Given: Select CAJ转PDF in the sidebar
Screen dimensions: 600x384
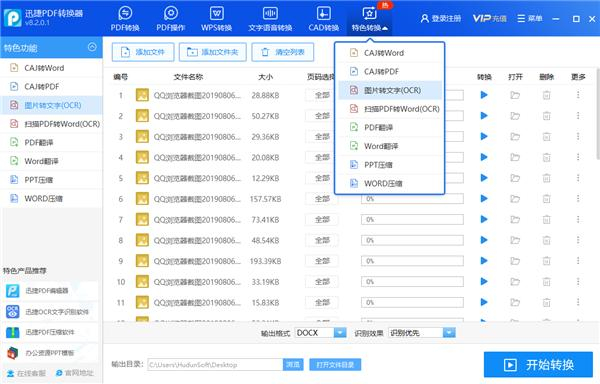Looking at the screenshot, I should point(51,86).
